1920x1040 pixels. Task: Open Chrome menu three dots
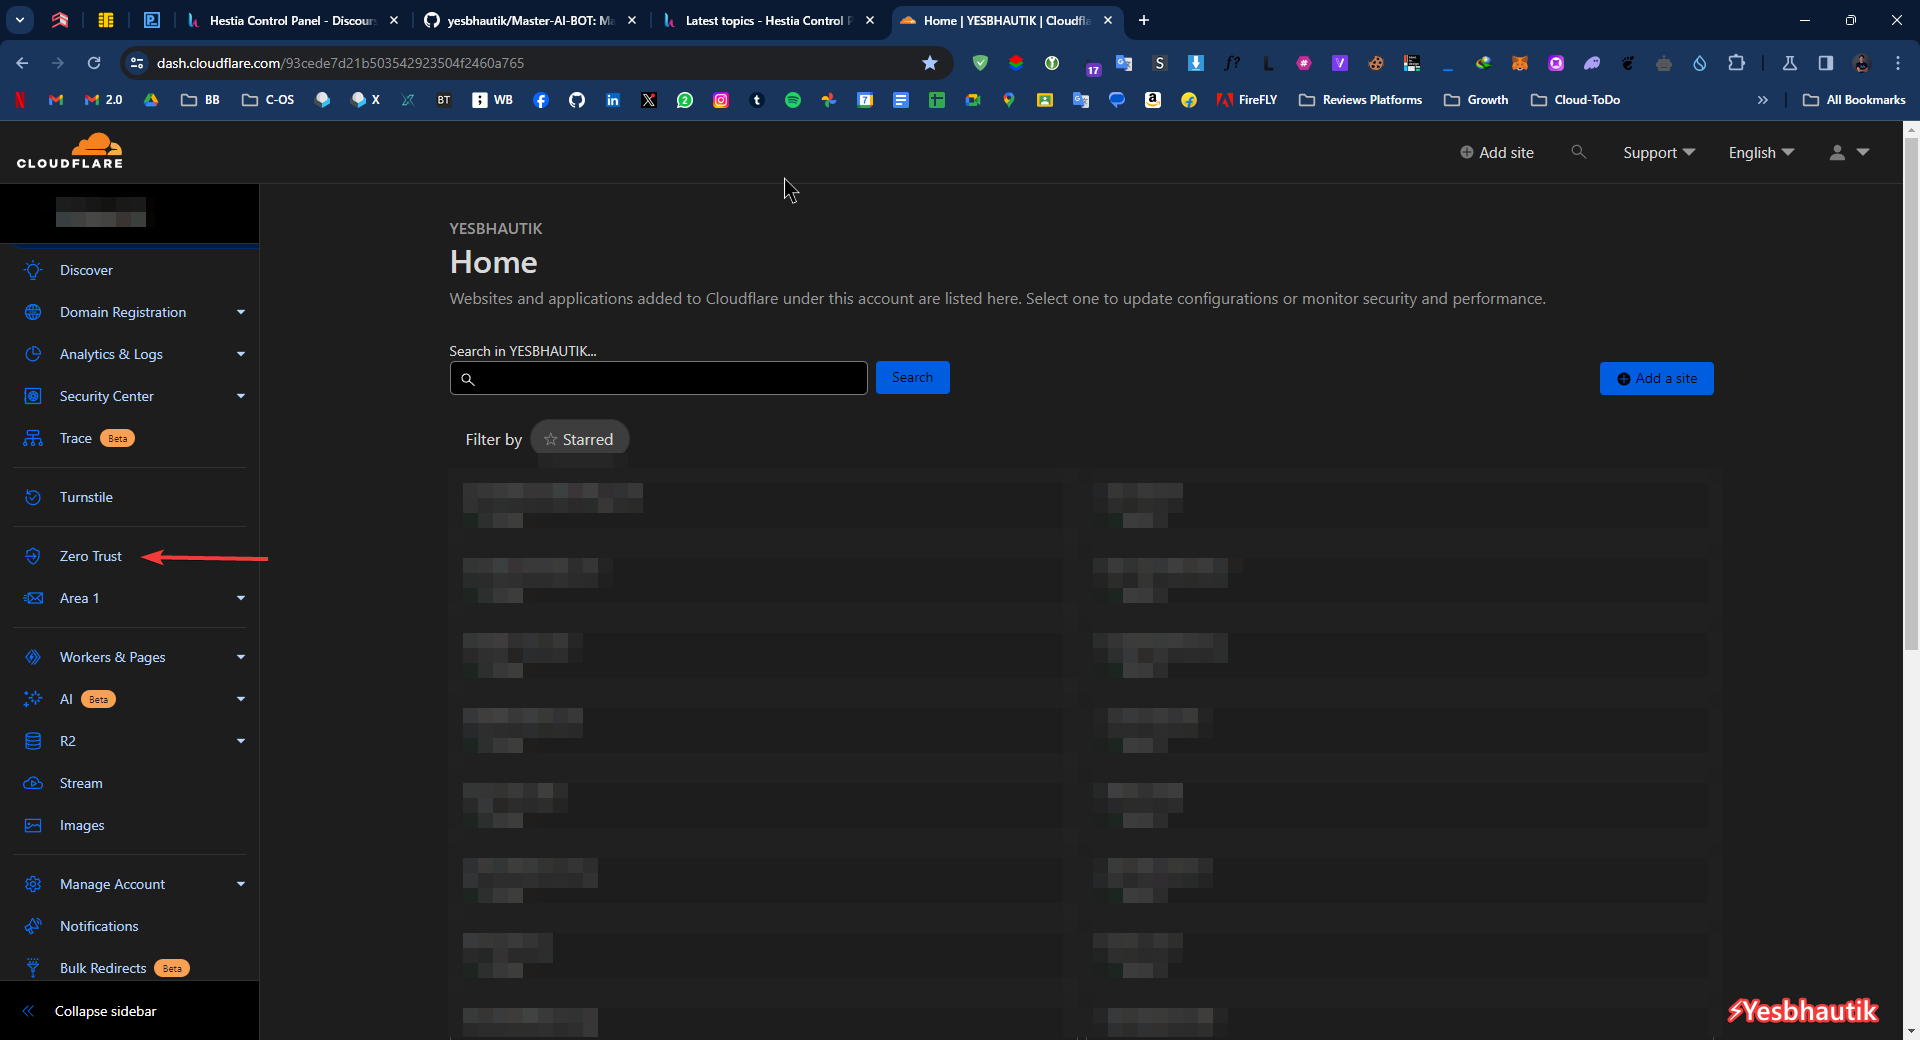click(x=1898, y=63)
